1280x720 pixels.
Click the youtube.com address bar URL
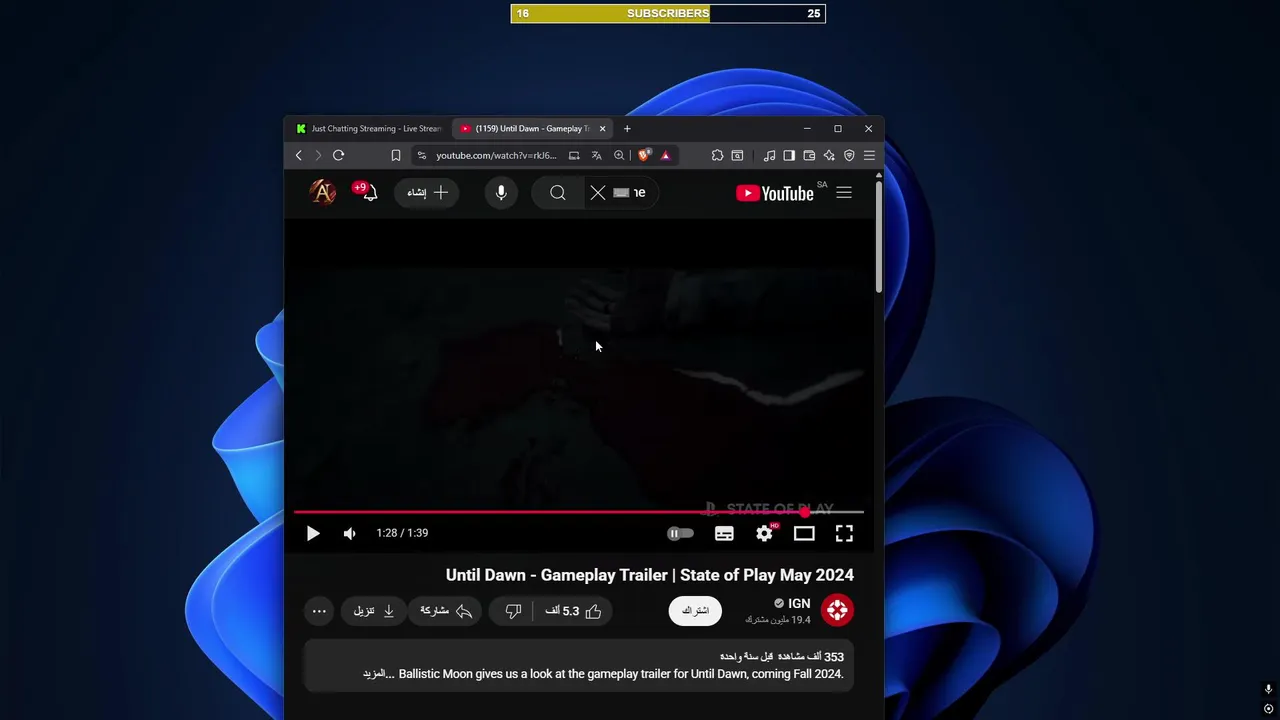pyautogui.click(x=496, y=155)
